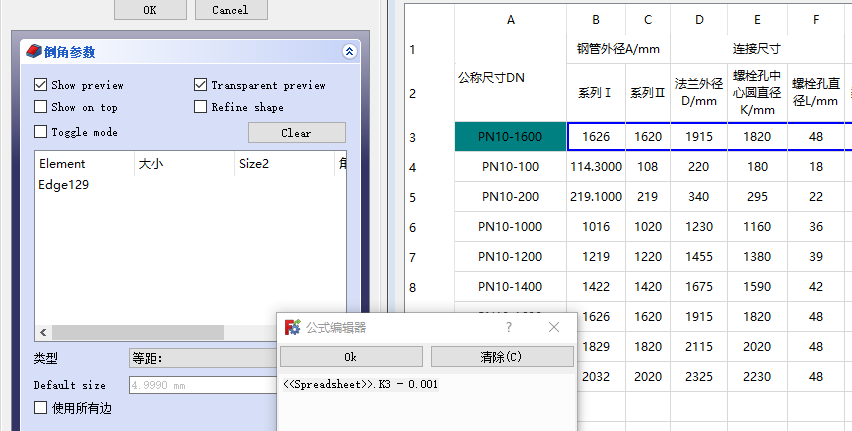Select Edge129 in the element list
Image resolution: width=852 pixels, height=431 pixels.
click(64, 185)
